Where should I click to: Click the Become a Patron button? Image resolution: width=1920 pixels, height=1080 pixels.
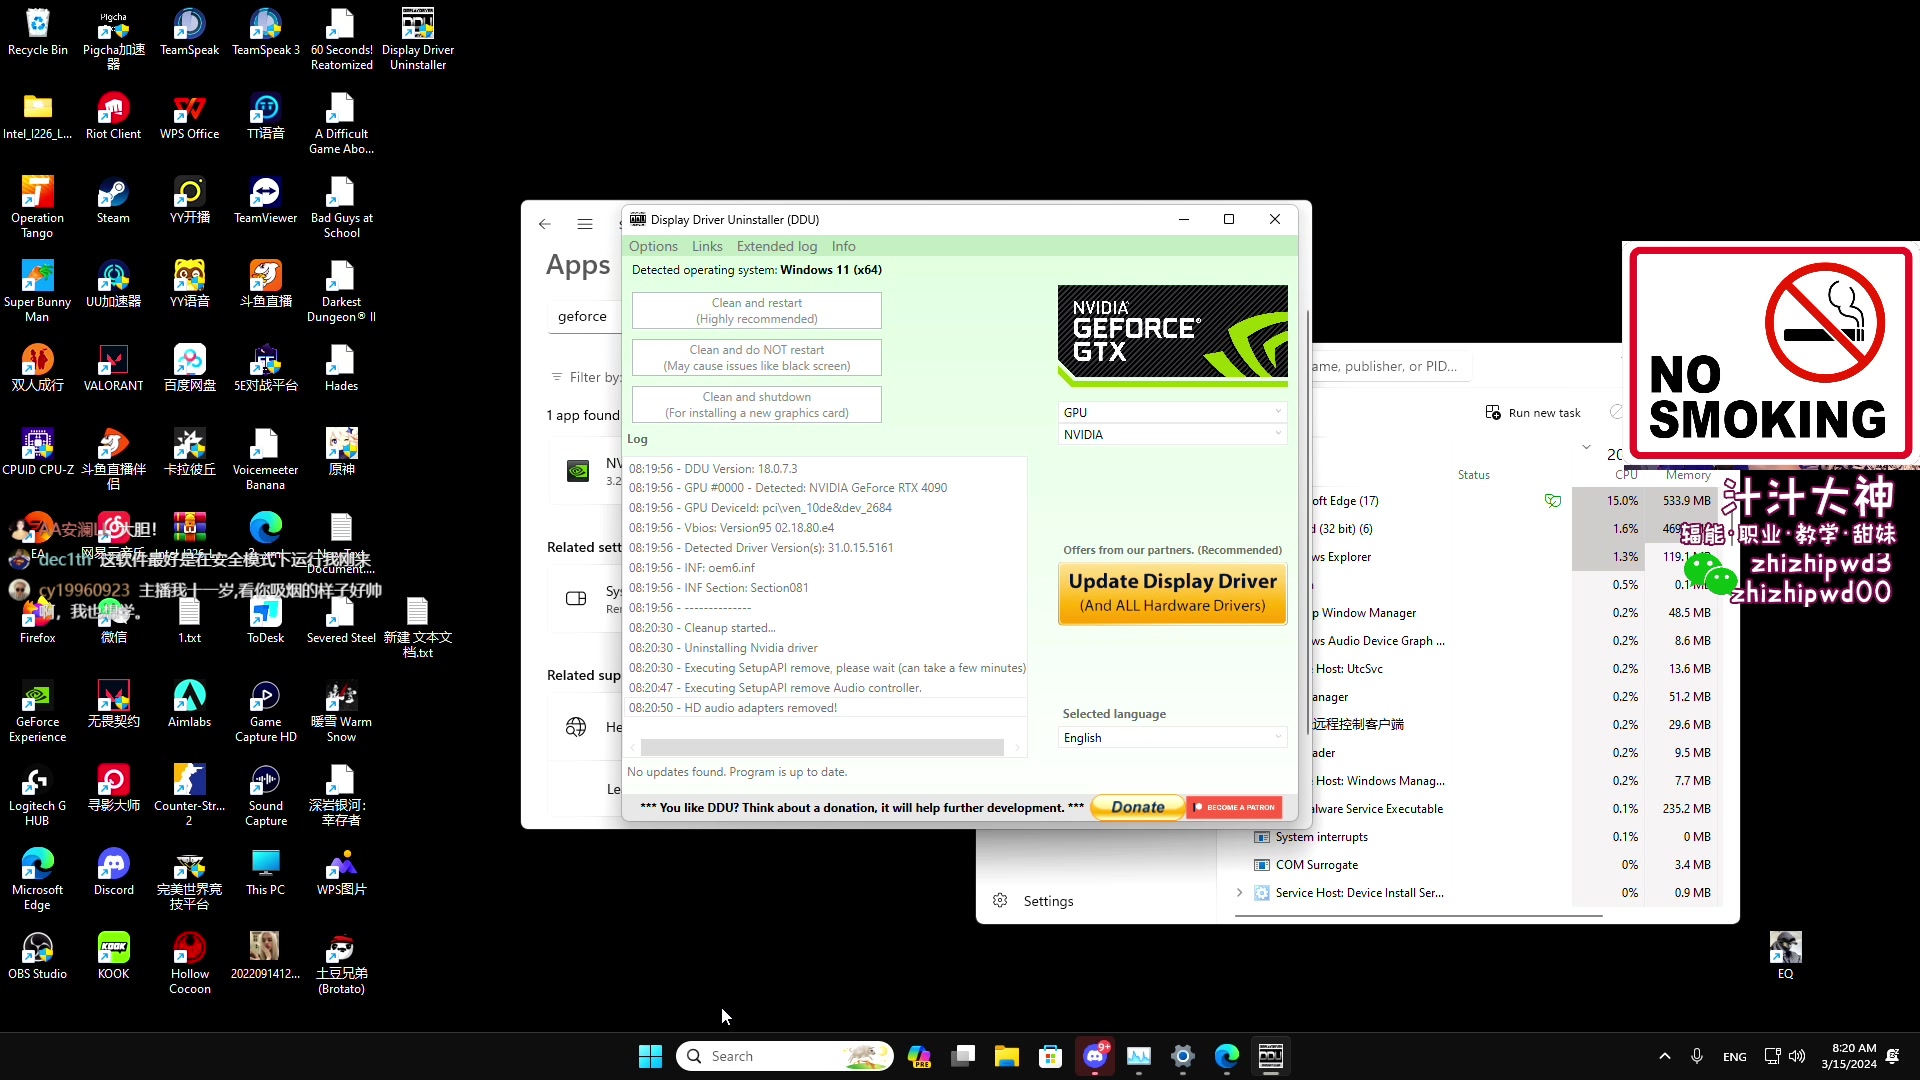tap(1235, 807)
